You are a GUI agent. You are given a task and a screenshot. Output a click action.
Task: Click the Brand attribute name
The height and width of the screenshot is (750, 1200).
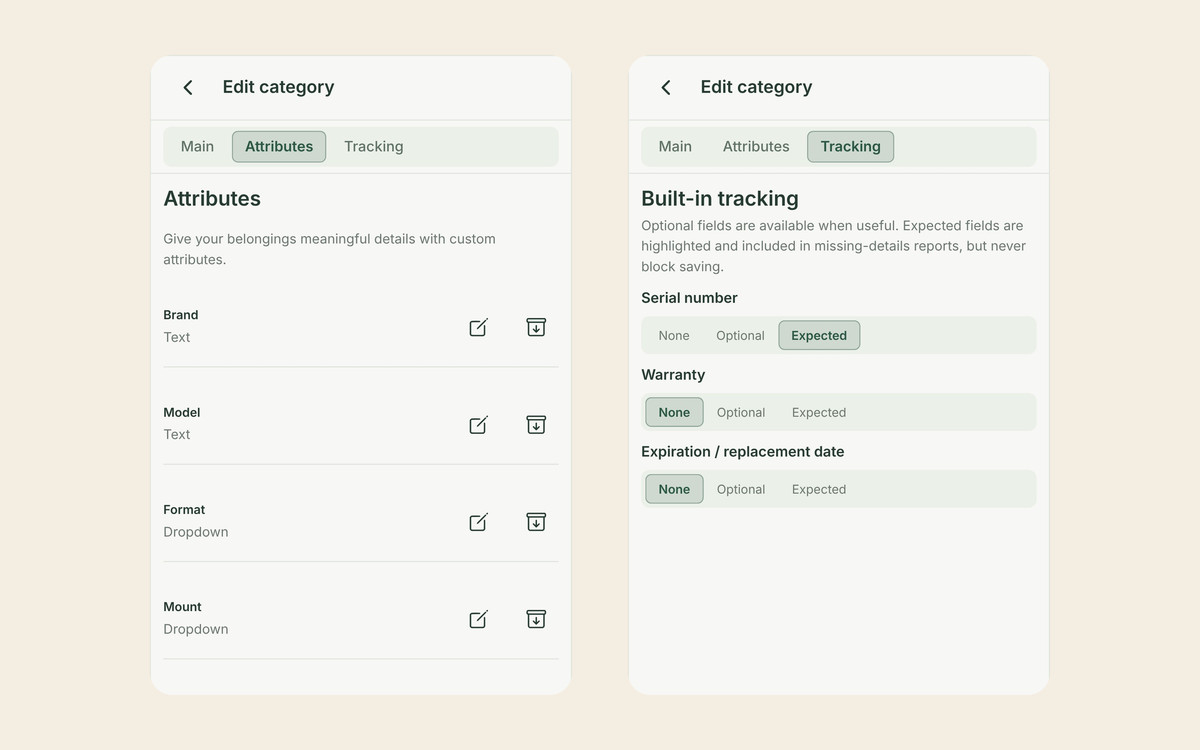[x=181, y=315]
